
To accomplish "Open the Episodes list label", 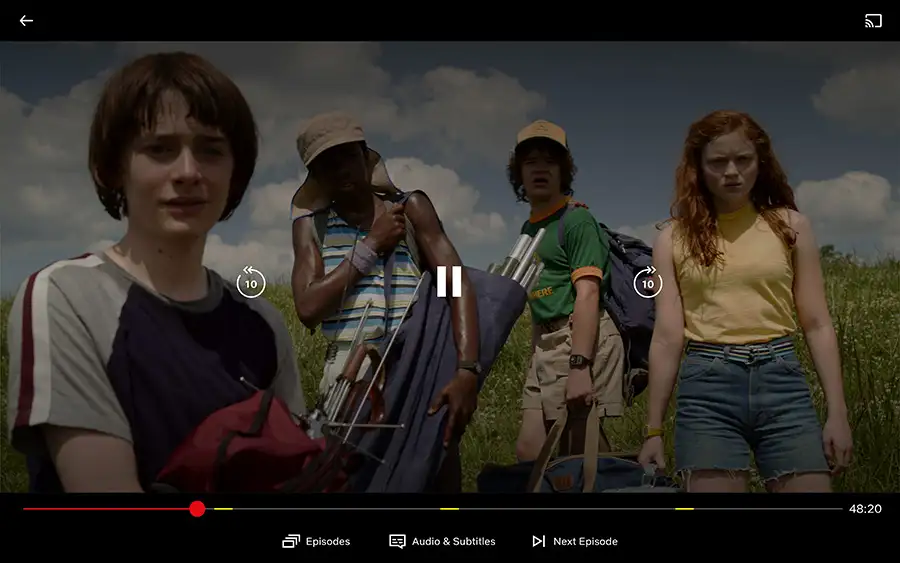I will pyautogui.click(x=328, y=541).
